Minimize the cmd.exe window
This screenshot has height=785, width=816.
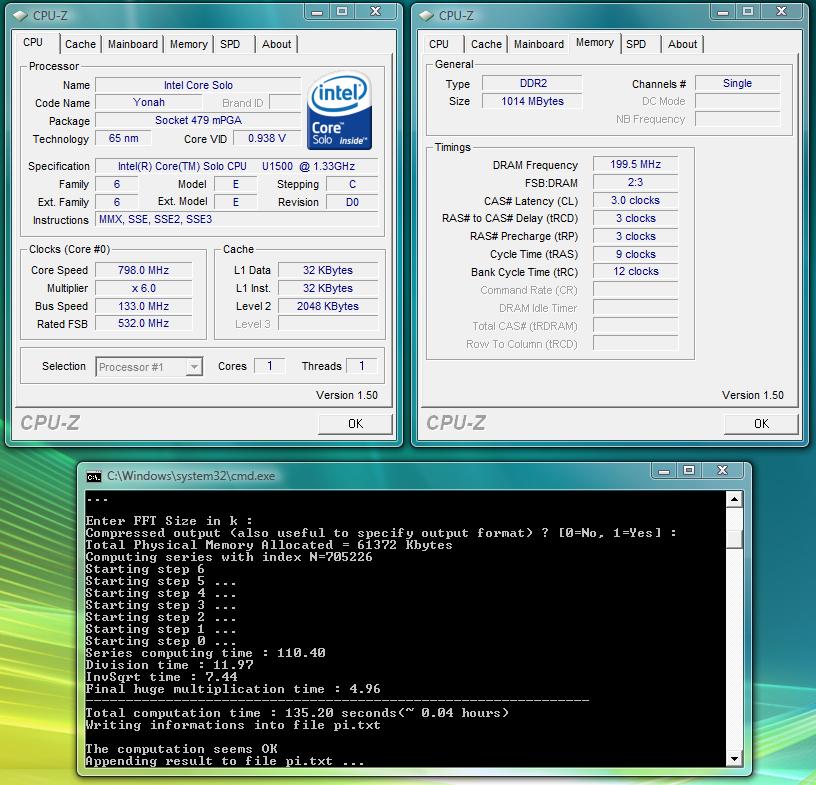click(x=664, y=471)
